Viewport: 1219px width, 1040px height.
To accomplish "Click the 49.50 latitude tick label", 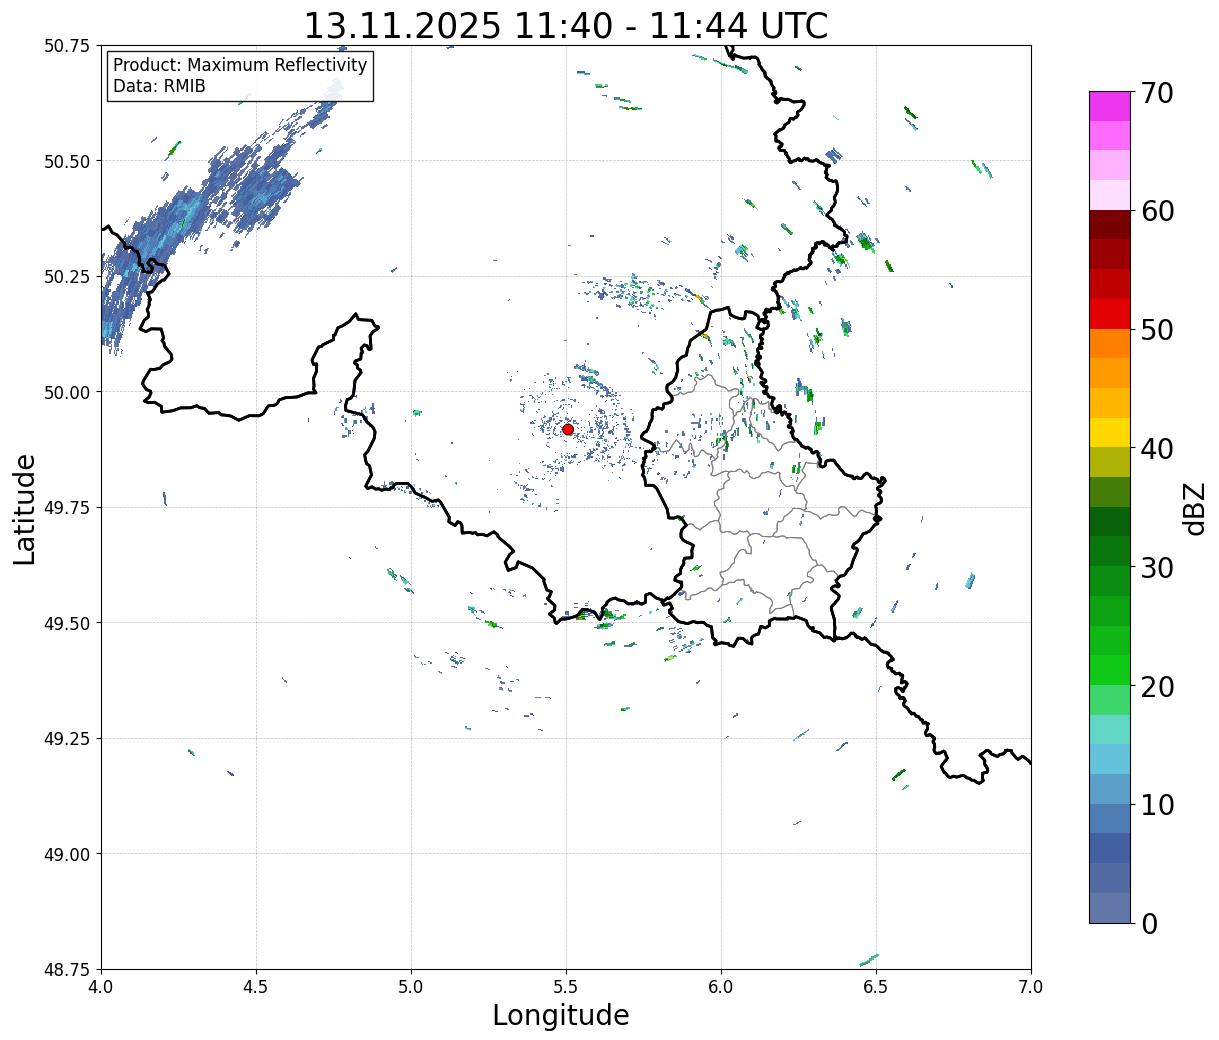I will coord(67,623).
